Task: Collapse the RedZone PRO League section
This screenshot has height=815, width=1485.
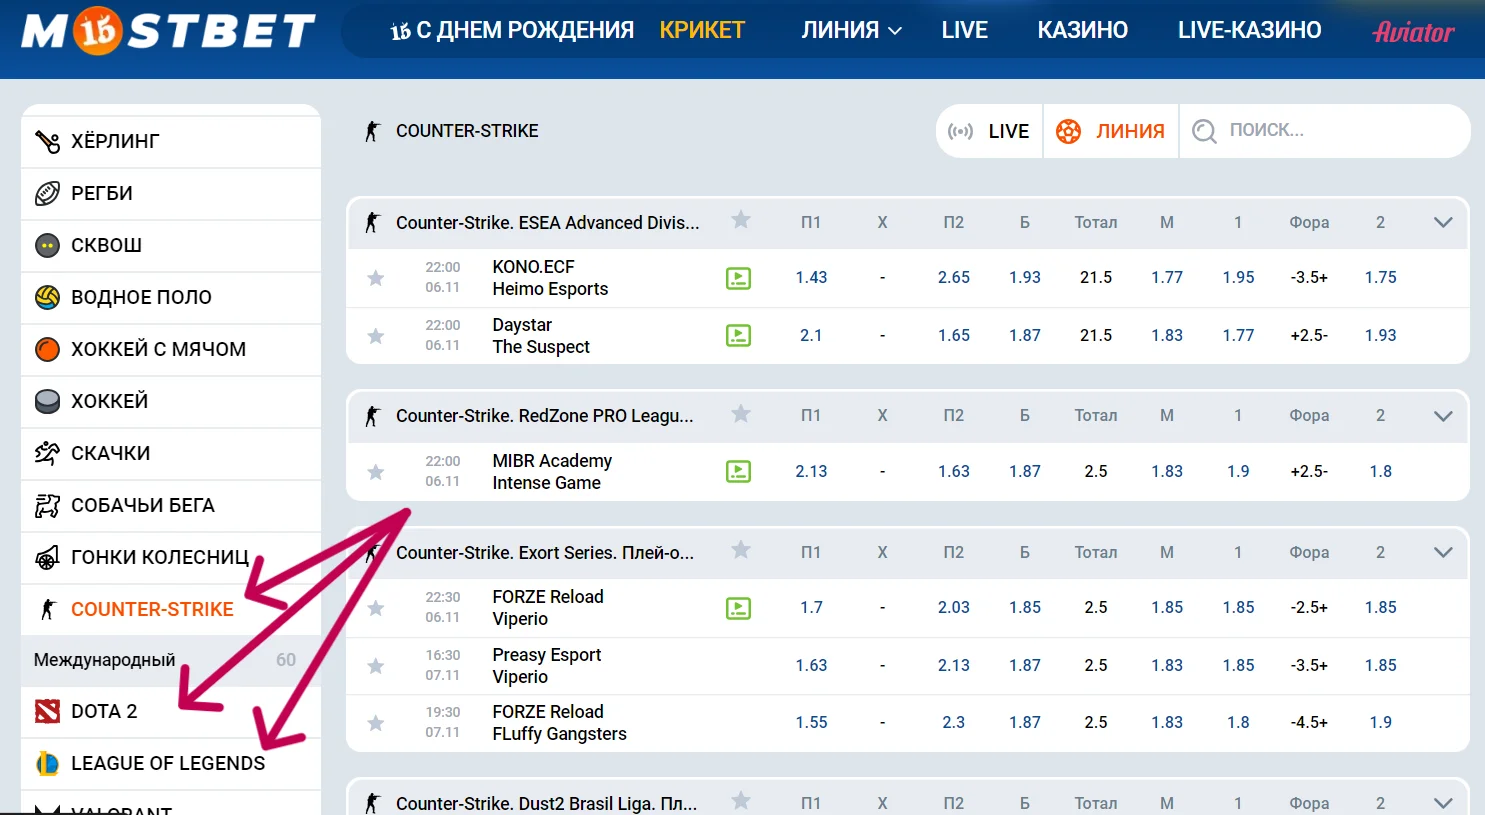Action: point(1442,416)
